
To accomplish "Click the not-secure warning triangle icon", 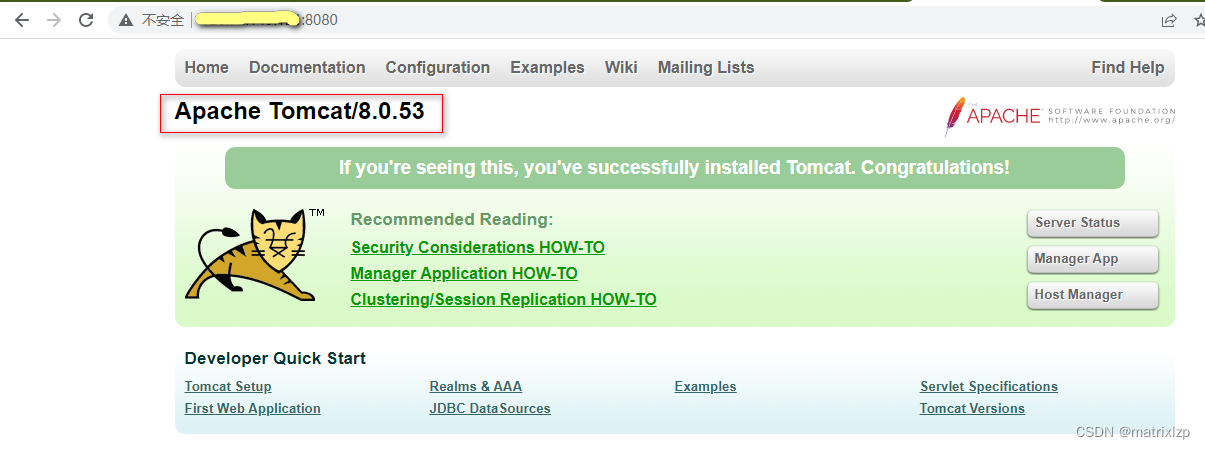I will [126, 20].
